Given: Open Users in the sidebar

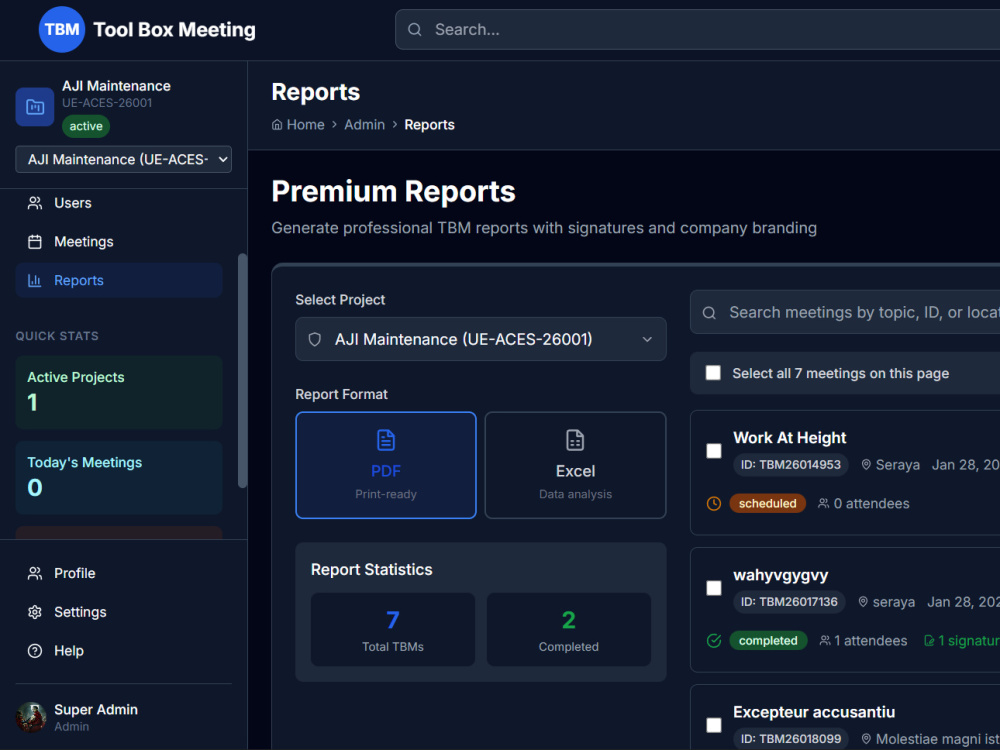Looking at the screenshot, I should pos(119,203).
